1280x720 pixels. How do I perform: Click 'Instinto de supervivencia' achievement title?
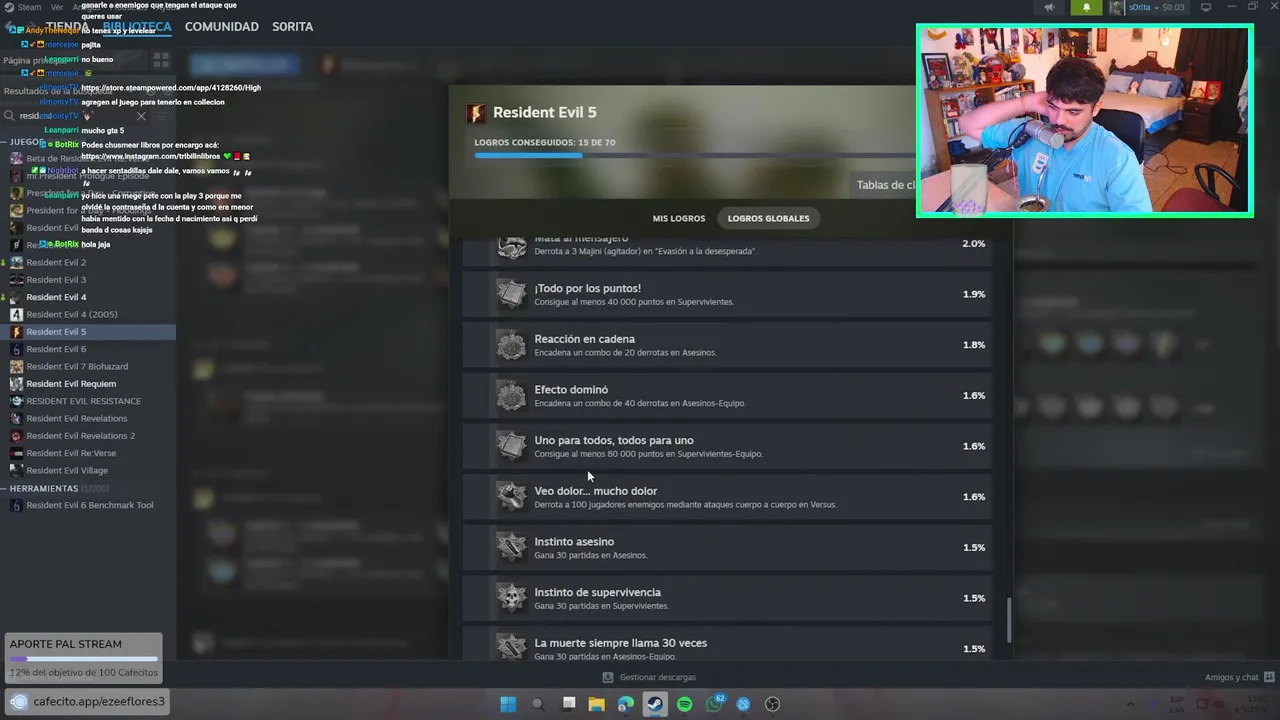[x=597, y=593]
